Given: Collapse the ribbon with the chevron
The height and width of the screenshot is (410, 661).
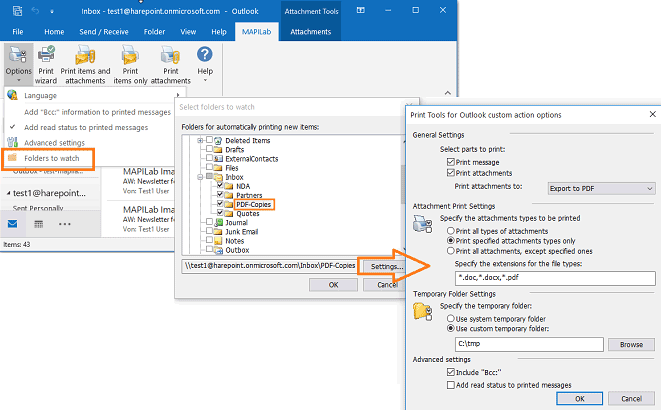Looking at the screenshot, I should pyautogui.click(x=448, y=93).
